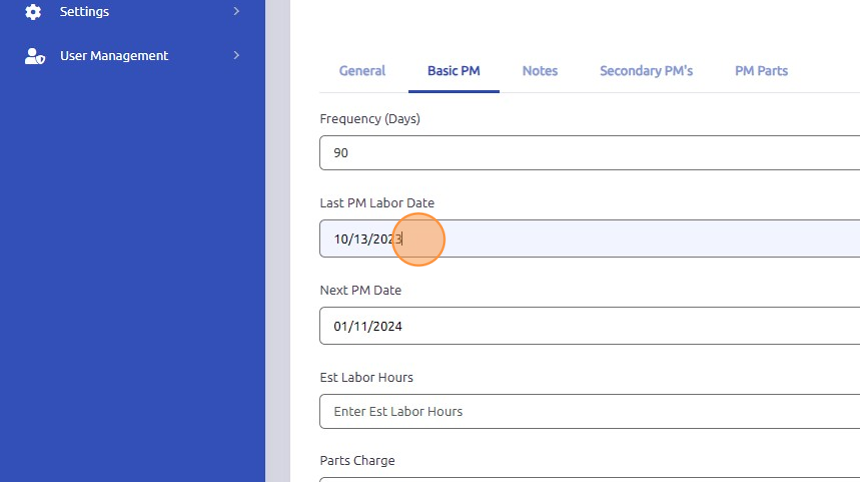This screenshot has width=860, height=482.
Task: Select the Next PM Date field
Action: (x=590, y=326)
